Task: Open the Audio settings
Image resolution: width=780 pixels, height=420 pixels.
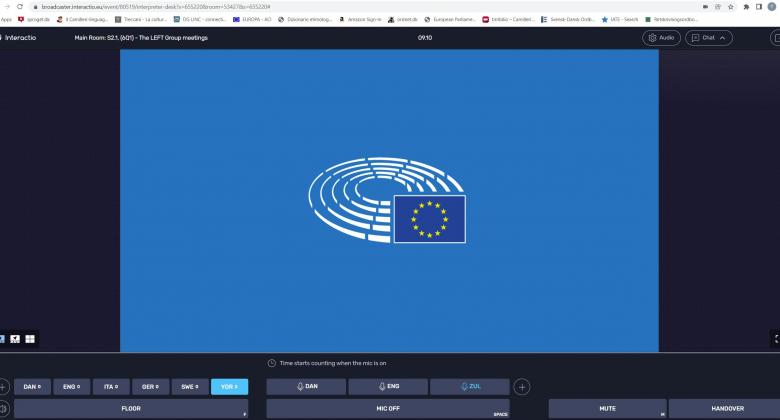Action: (x=661, y=38)
